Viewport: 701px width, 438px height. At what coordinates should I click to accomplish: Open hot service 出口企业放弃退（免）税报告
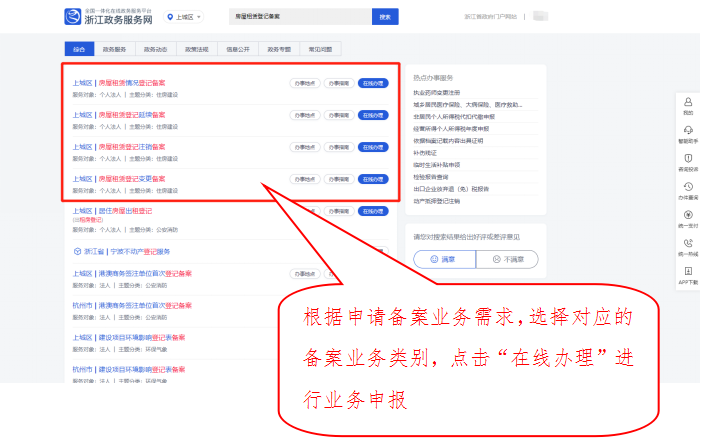click(x=451, y=189)
